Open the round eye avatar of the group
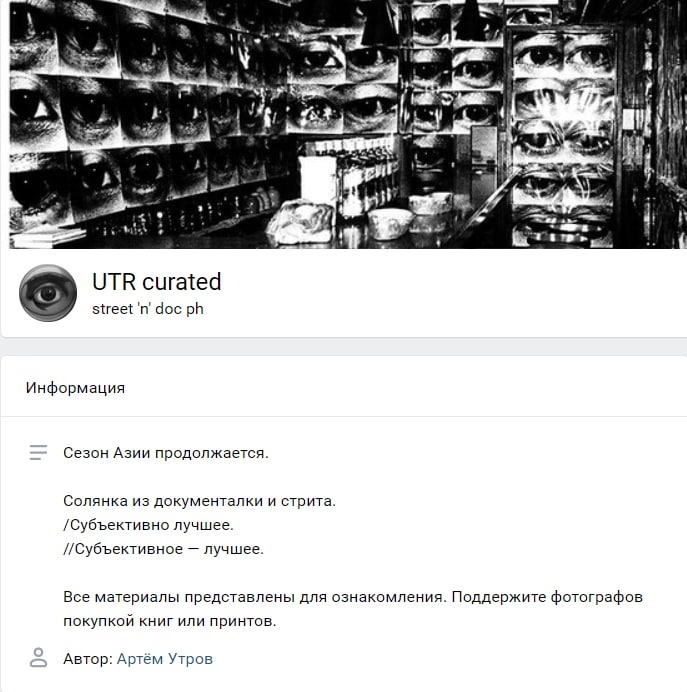Image resolution: width=687 pixels, height=692 pixels. point(48,293)
